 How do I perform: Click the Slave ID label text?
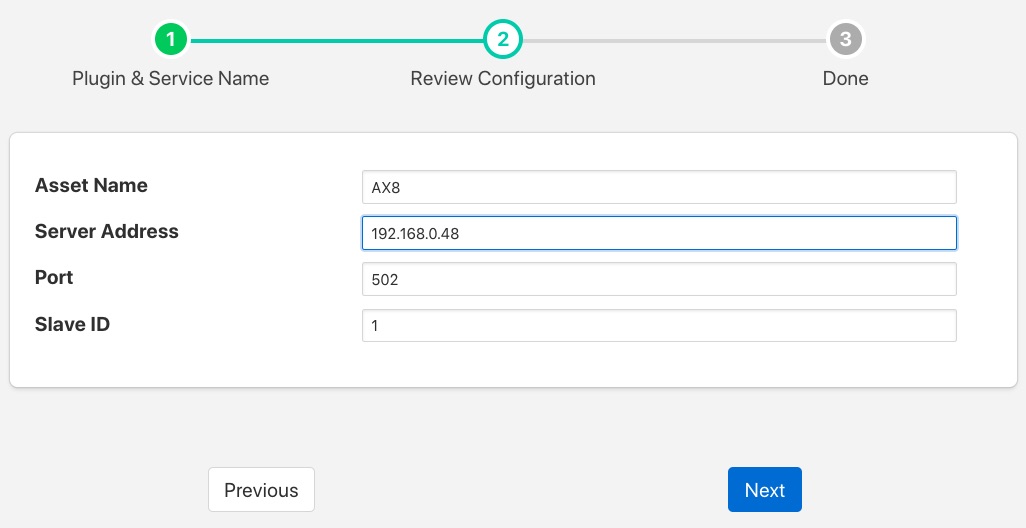click(x=72, y=323)
